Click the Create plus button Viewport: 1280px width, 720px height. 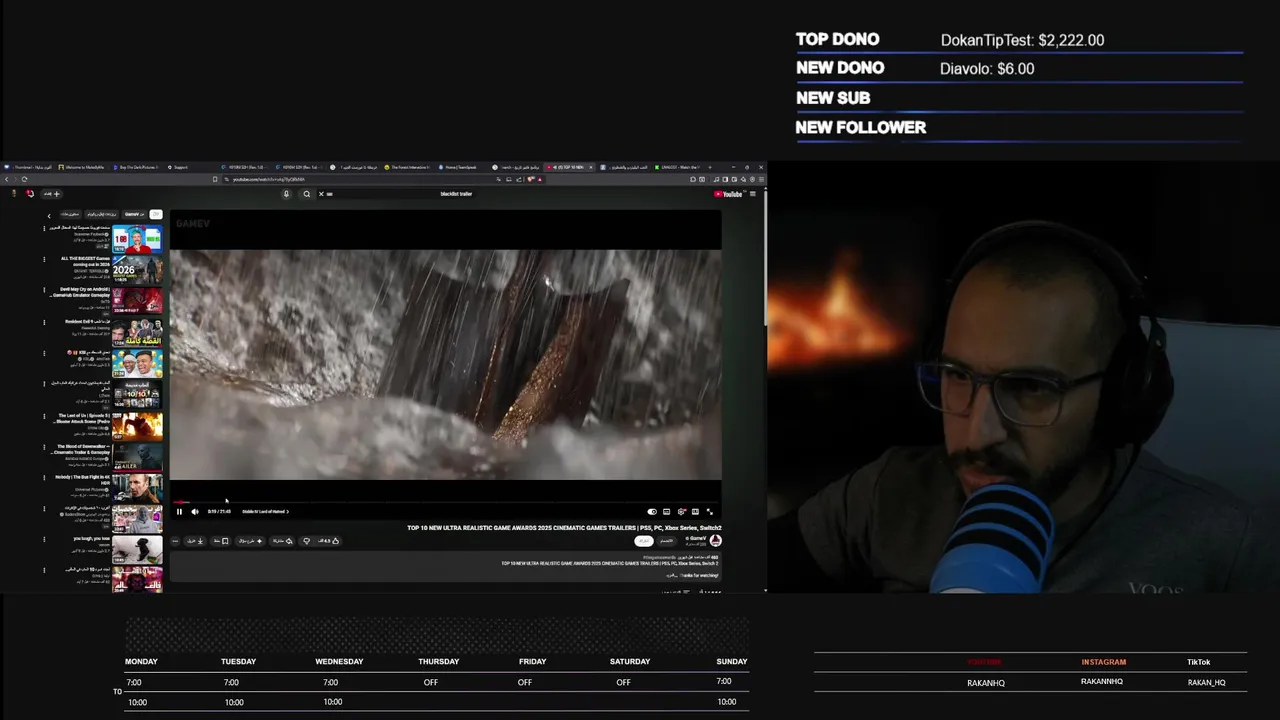tap(52, 194)
